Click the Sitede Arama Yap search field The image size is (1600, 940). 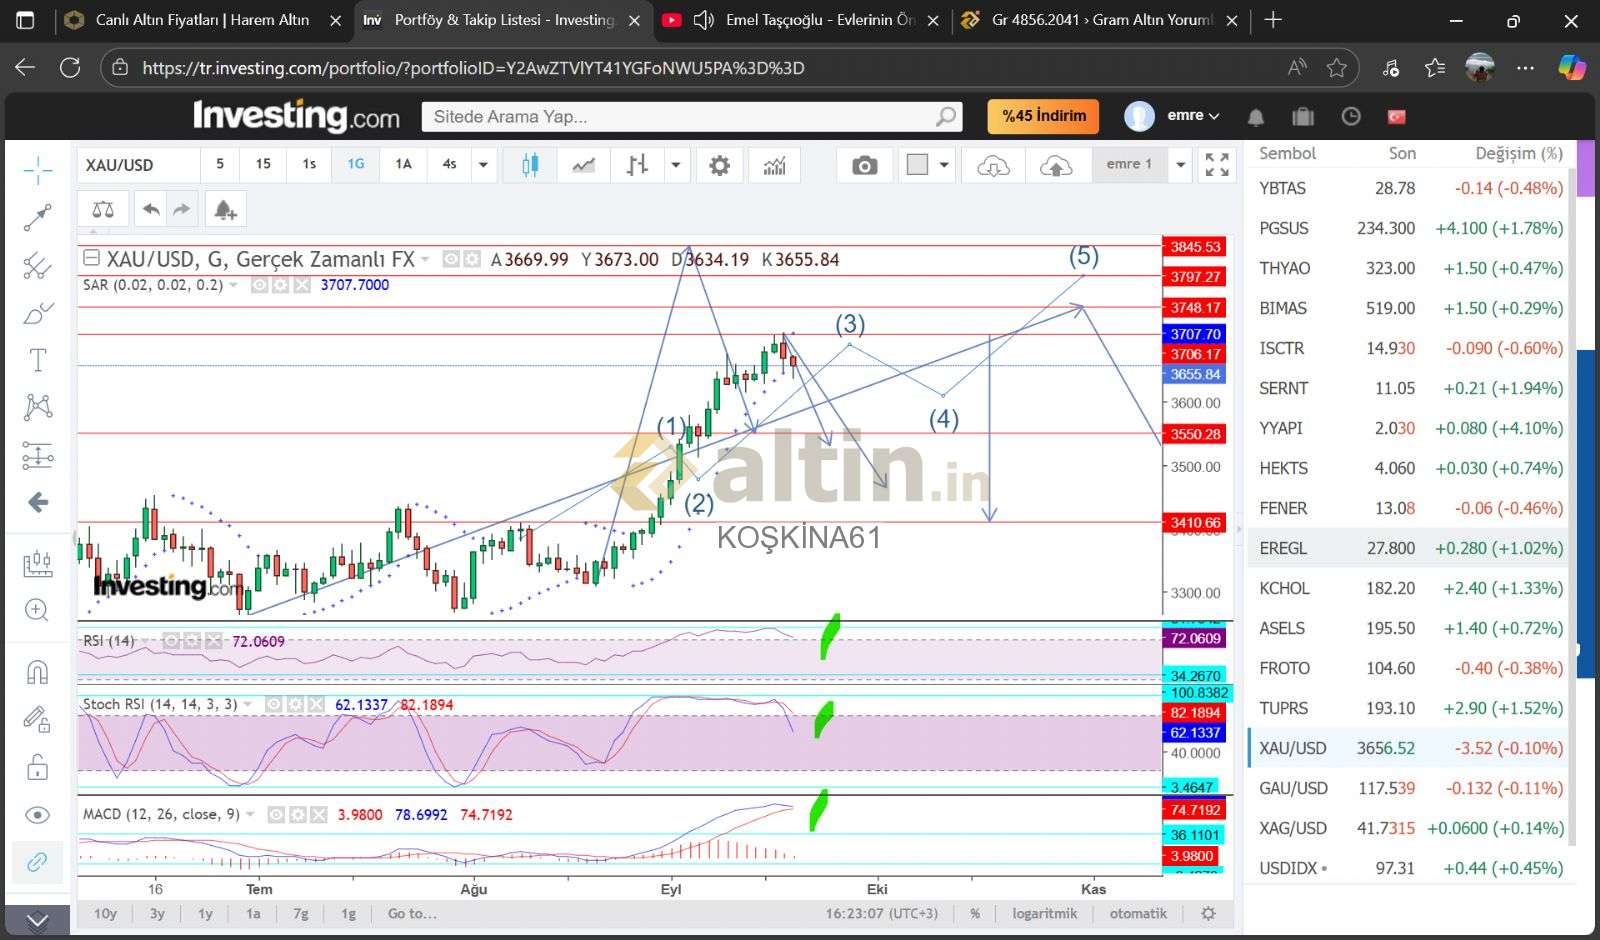tap(680, 117)
